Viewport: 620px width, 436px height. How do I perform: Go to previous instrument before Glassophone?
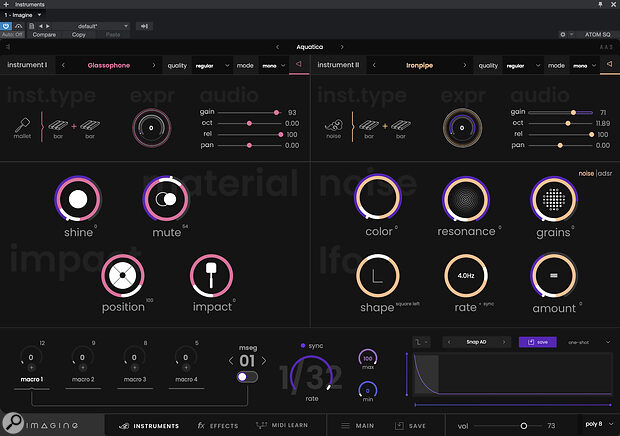coord(63,65)
